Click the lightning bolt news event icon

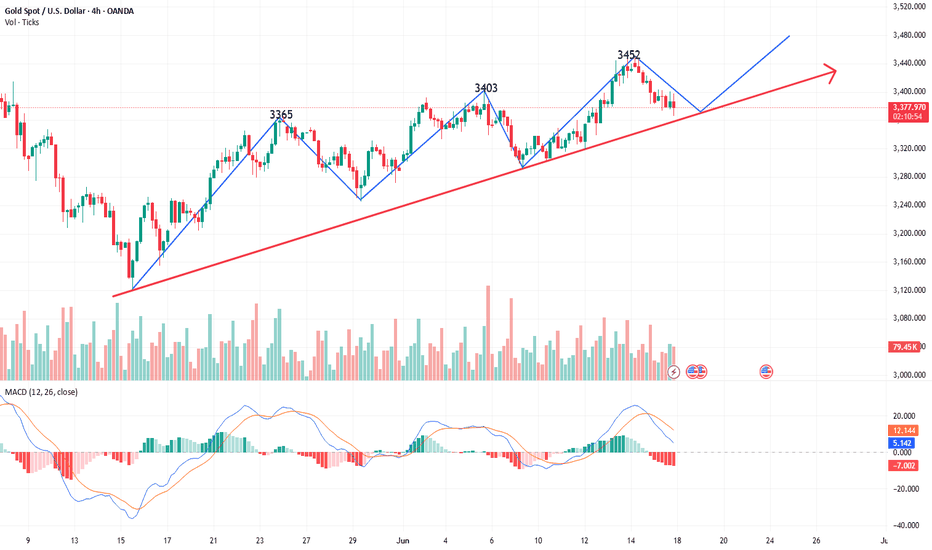[673, 372]
